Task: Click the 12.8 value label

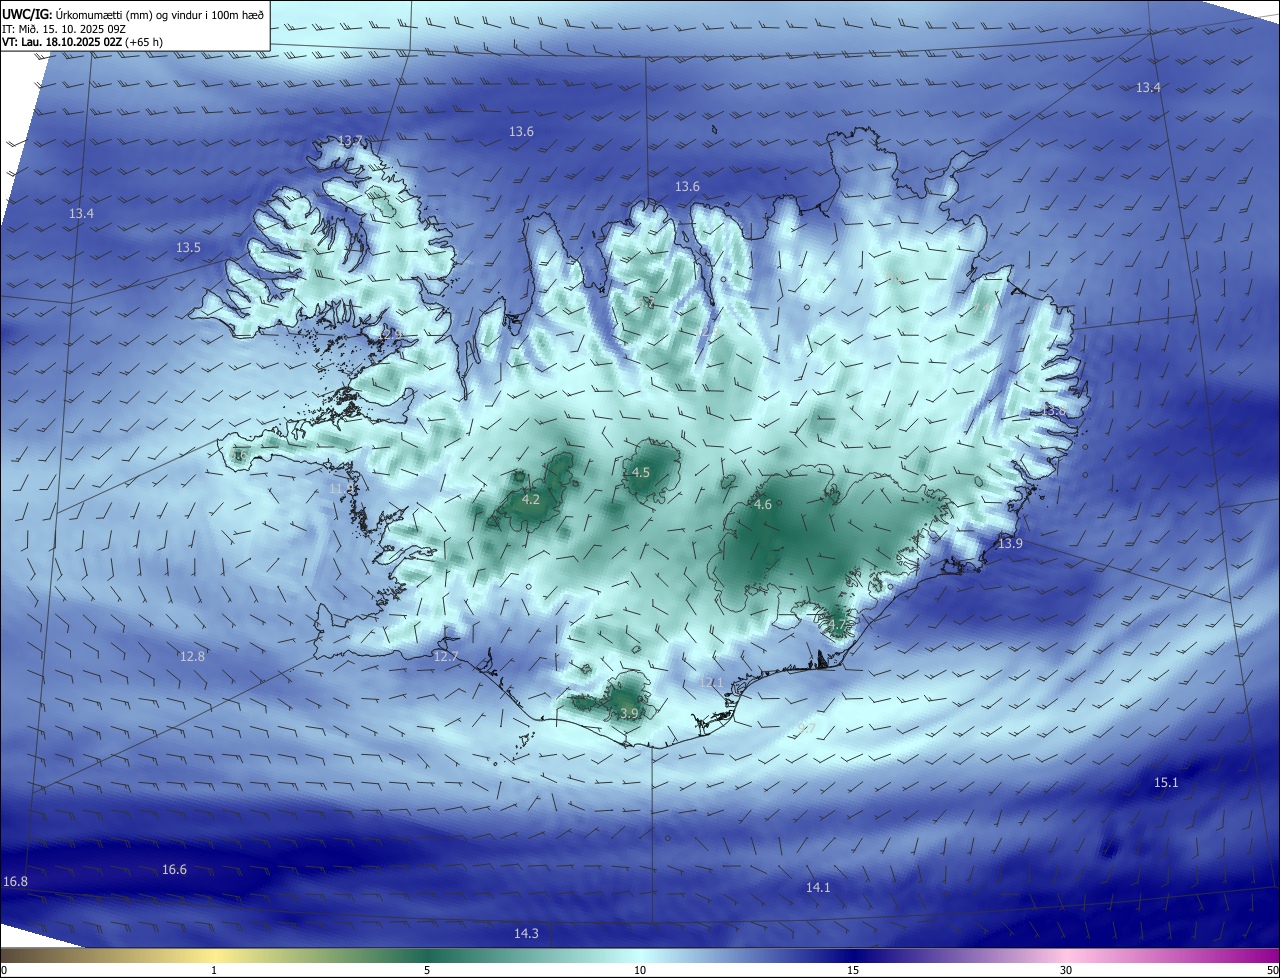Action: click(x=192, y=656)
